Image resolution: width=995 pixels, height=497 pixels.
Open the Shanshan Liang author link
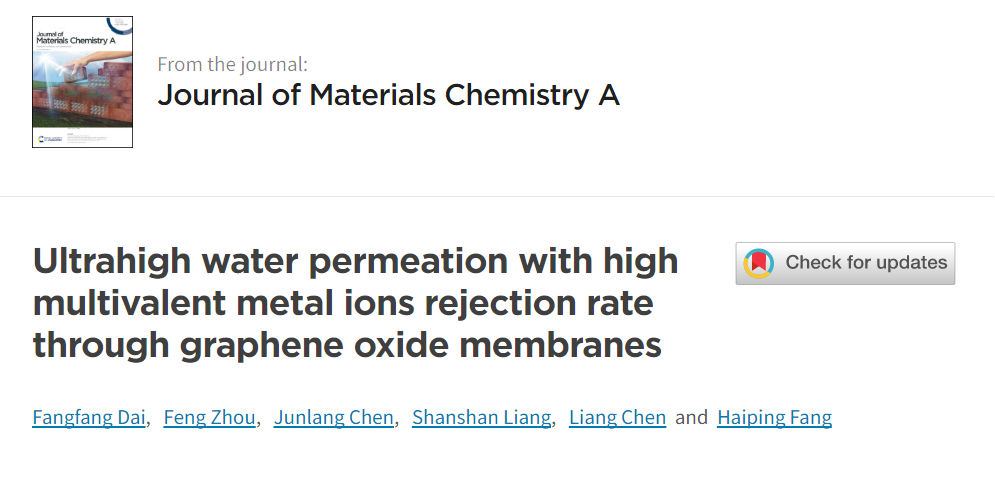[481, 417]
